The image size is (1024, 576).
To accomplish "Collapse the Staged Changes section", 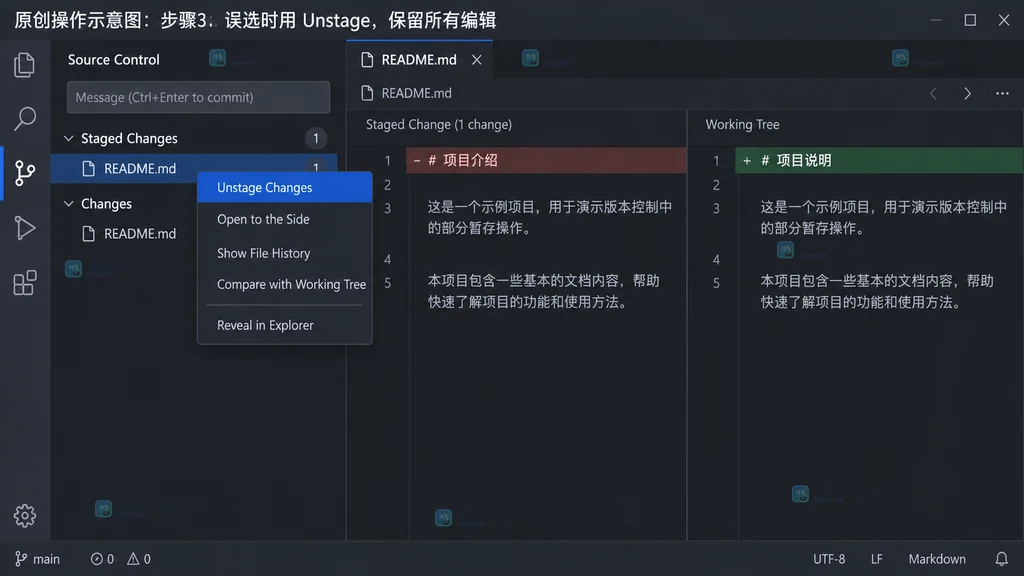I will tap(69, 138).
